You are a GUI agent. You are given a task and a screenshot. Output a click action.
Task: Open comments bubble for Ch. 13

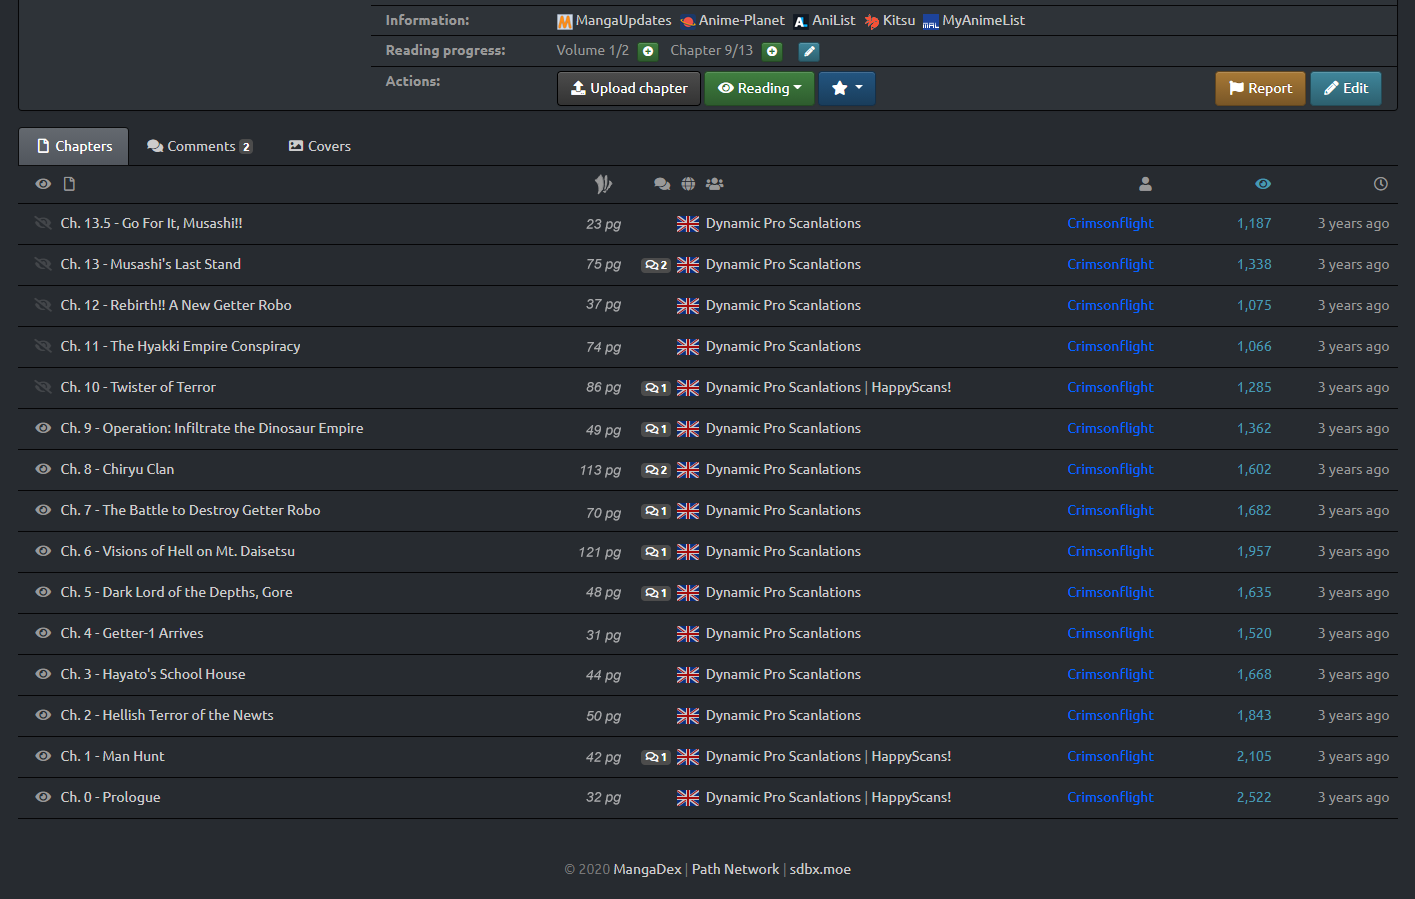(x=655, y=265)
